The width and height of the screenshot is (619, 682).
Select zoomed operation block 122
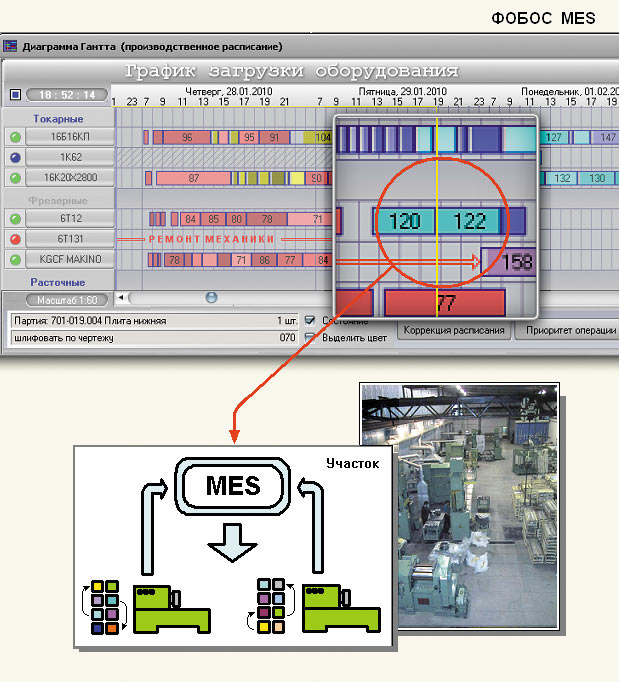pos(469,221)
